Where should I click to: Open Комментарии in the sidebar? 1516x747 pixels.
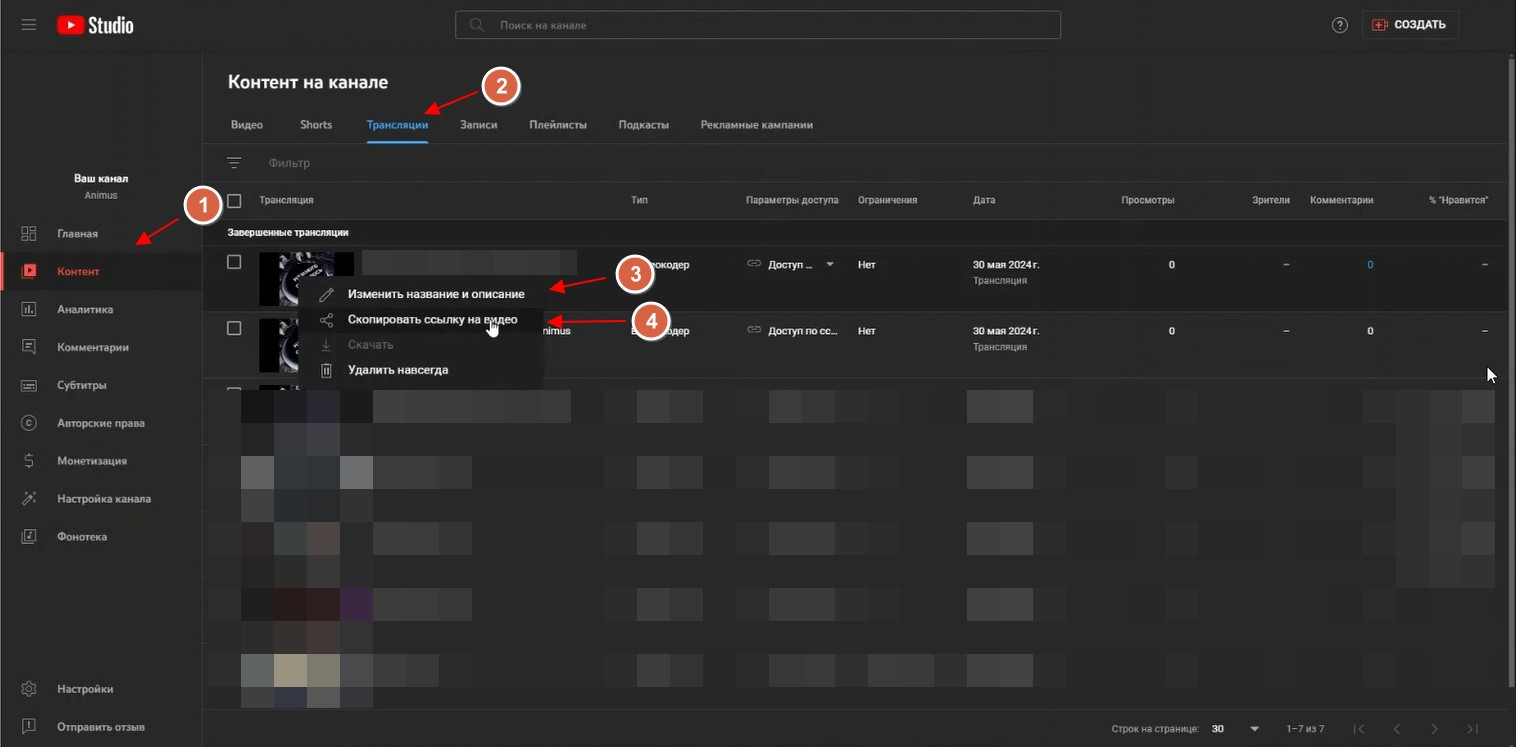[x=93, y=348]
